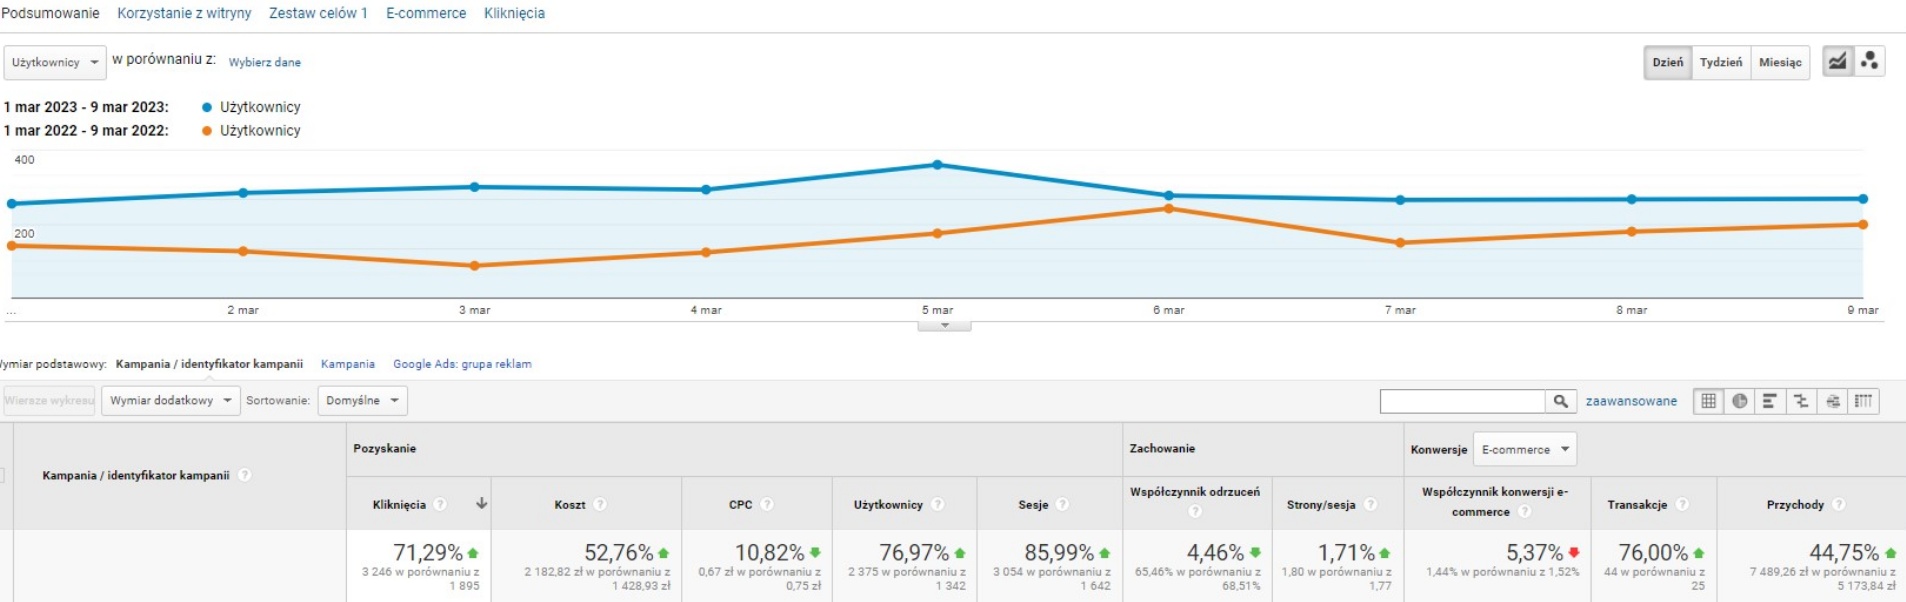Image resolution: width=1906 pixels, height=602 pixels.
Task: Open help icon next to CPC
Action: pos(767,504)
